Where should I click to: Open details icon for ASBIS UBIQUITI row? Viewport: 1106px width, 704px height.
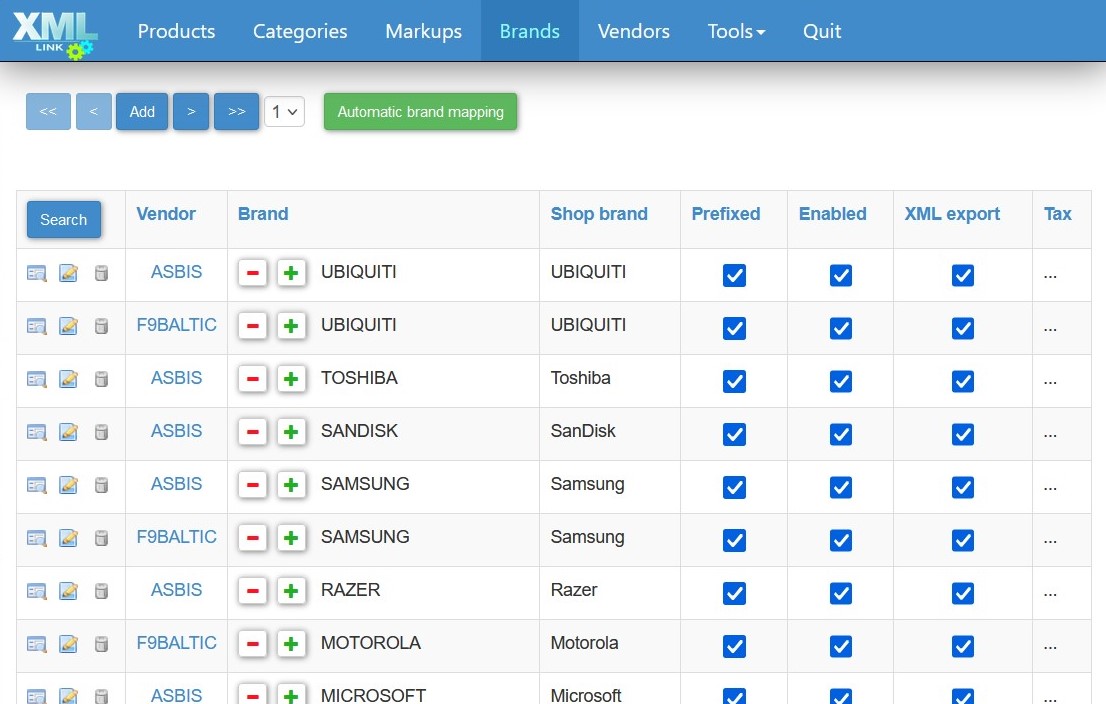36,273
